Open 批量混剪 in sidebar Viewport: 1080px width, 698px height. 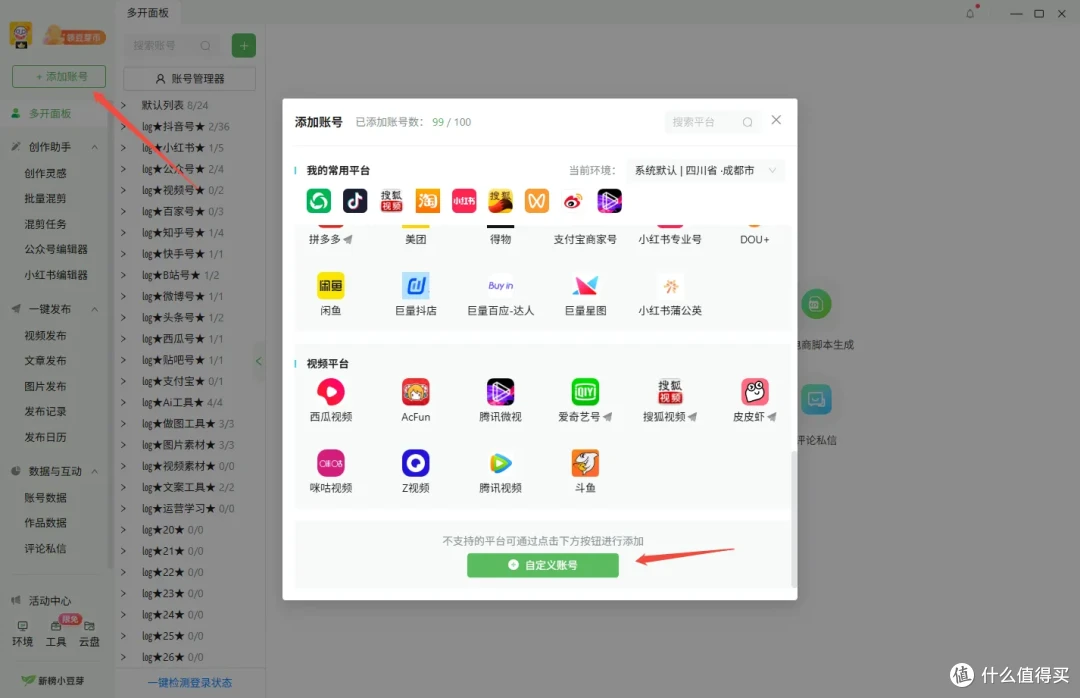tap(45, 198)
